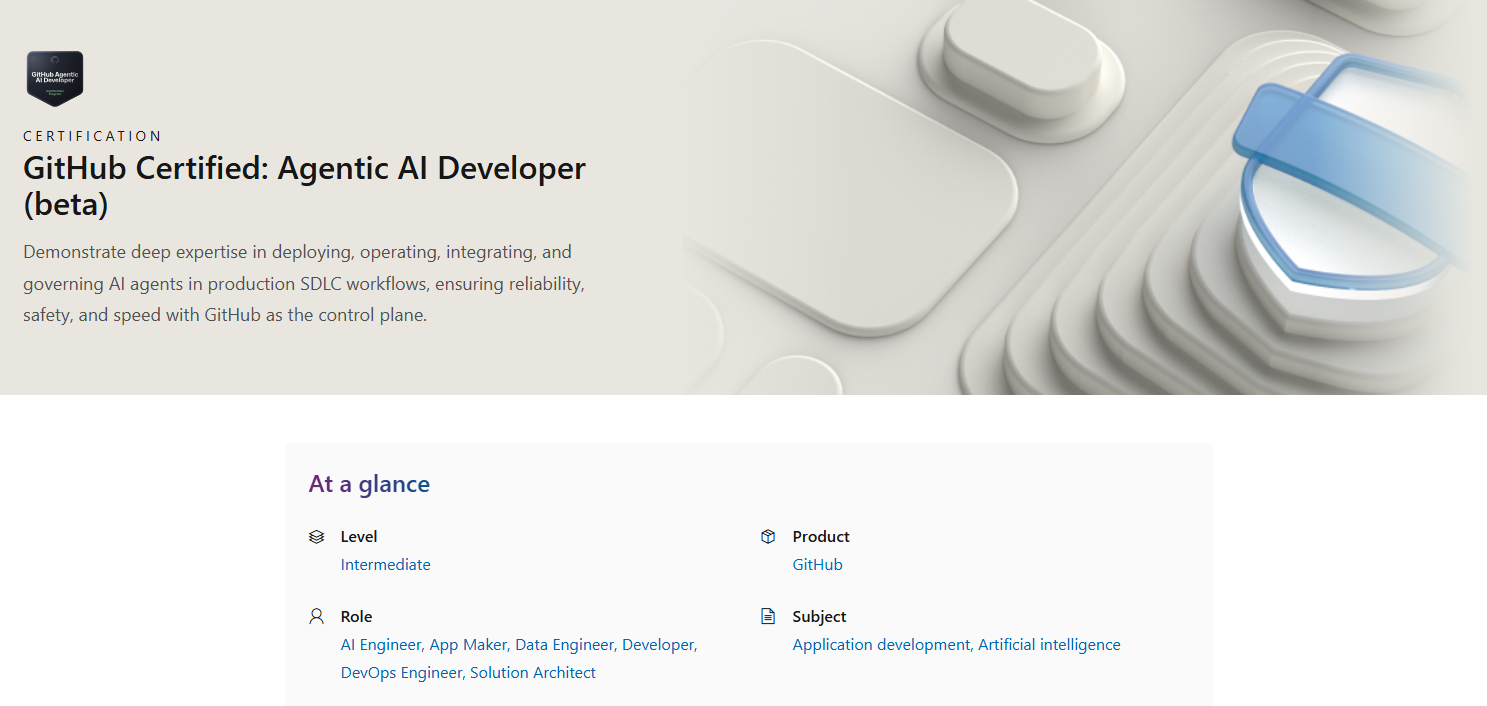This screenshot has width=1487, height=706.
Task: Open the Intermediate level link
Action: (386, 565)
